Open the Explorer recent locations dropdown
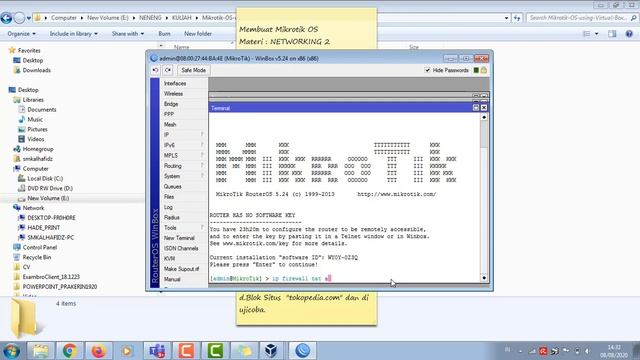The image size is (640, 360). [29, 18]
